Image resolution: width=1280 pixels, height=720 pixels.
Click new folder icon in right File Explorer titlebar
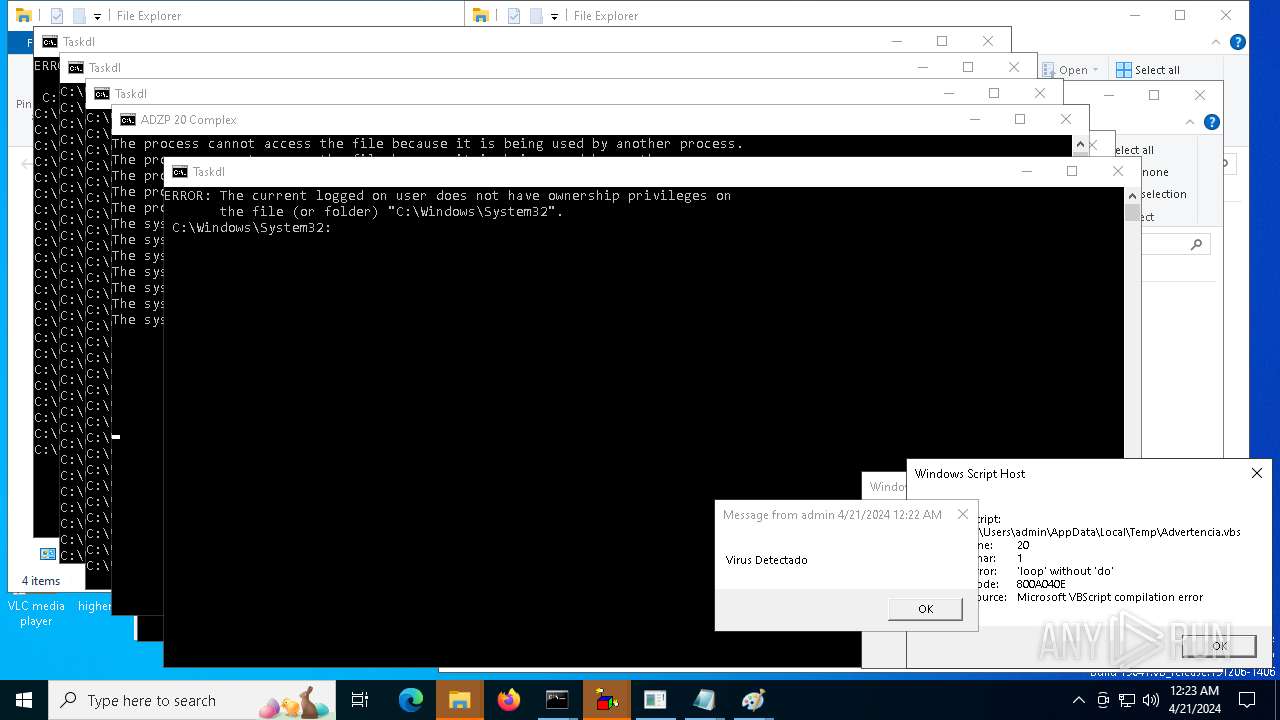click(536, 16)
